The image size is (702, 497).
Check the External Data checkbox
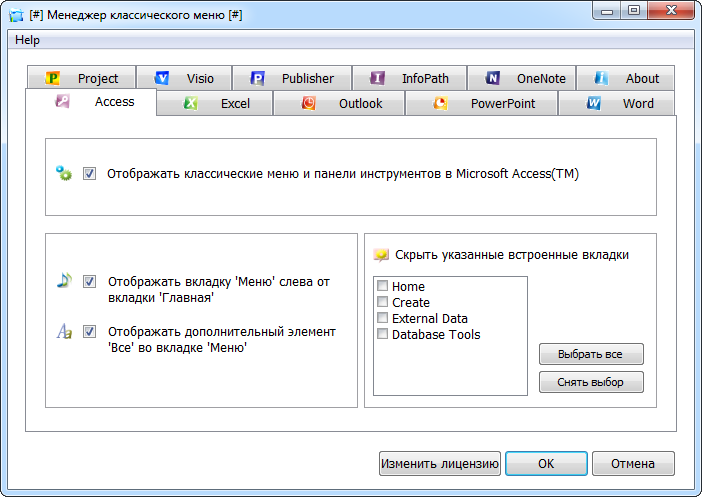coord(382,318)
